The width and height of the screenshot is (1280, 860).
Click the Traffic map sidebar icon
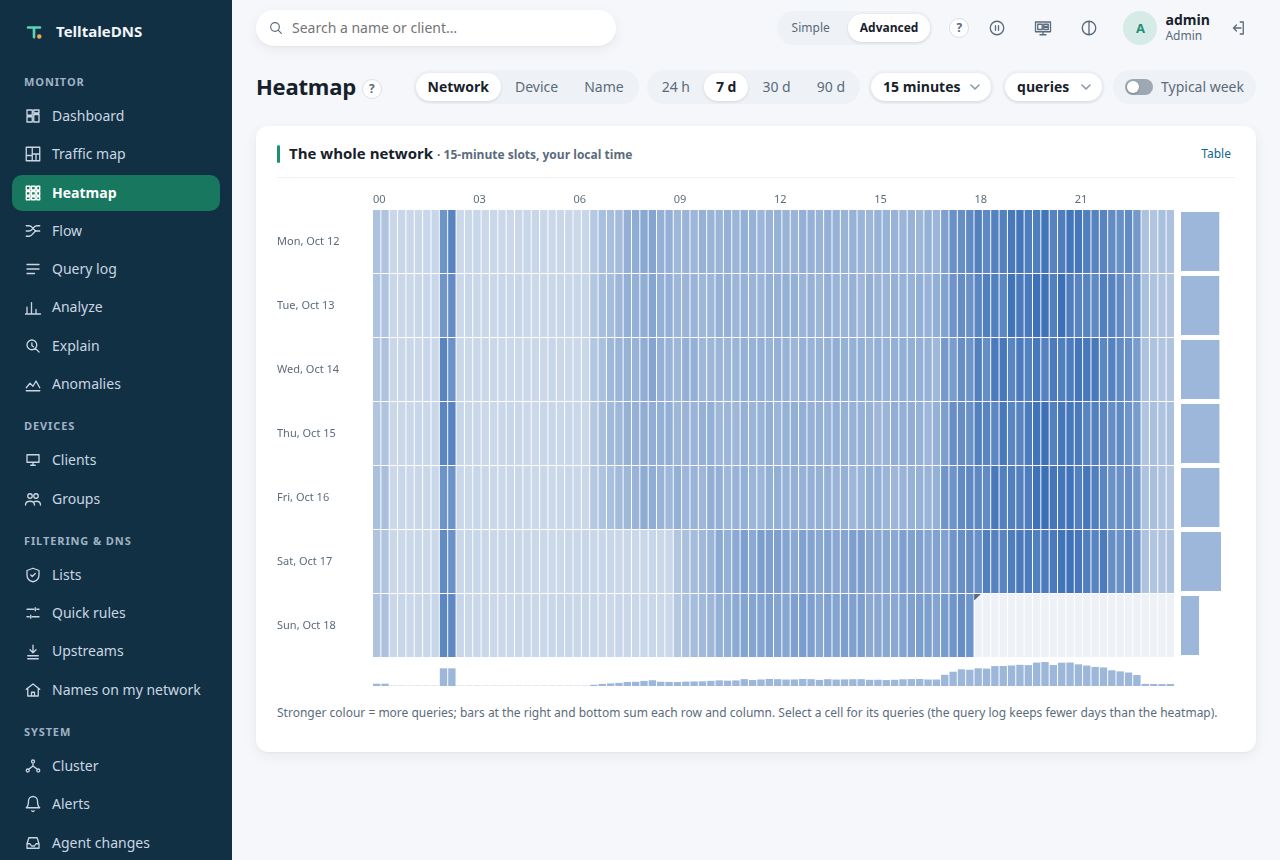[33, 154]
